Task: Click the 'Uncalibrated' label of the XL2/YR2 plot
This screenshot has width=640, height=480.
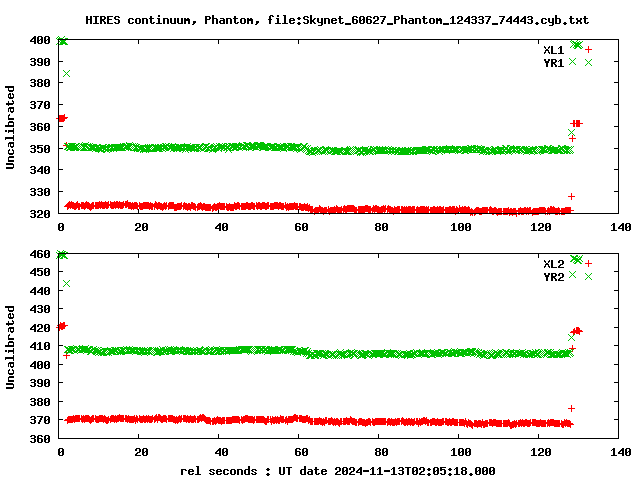Action: (10, 347)
